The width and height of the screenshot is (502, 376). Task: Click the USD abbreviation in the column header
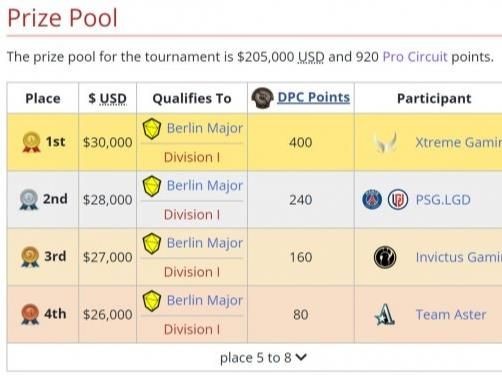[113, 99]
